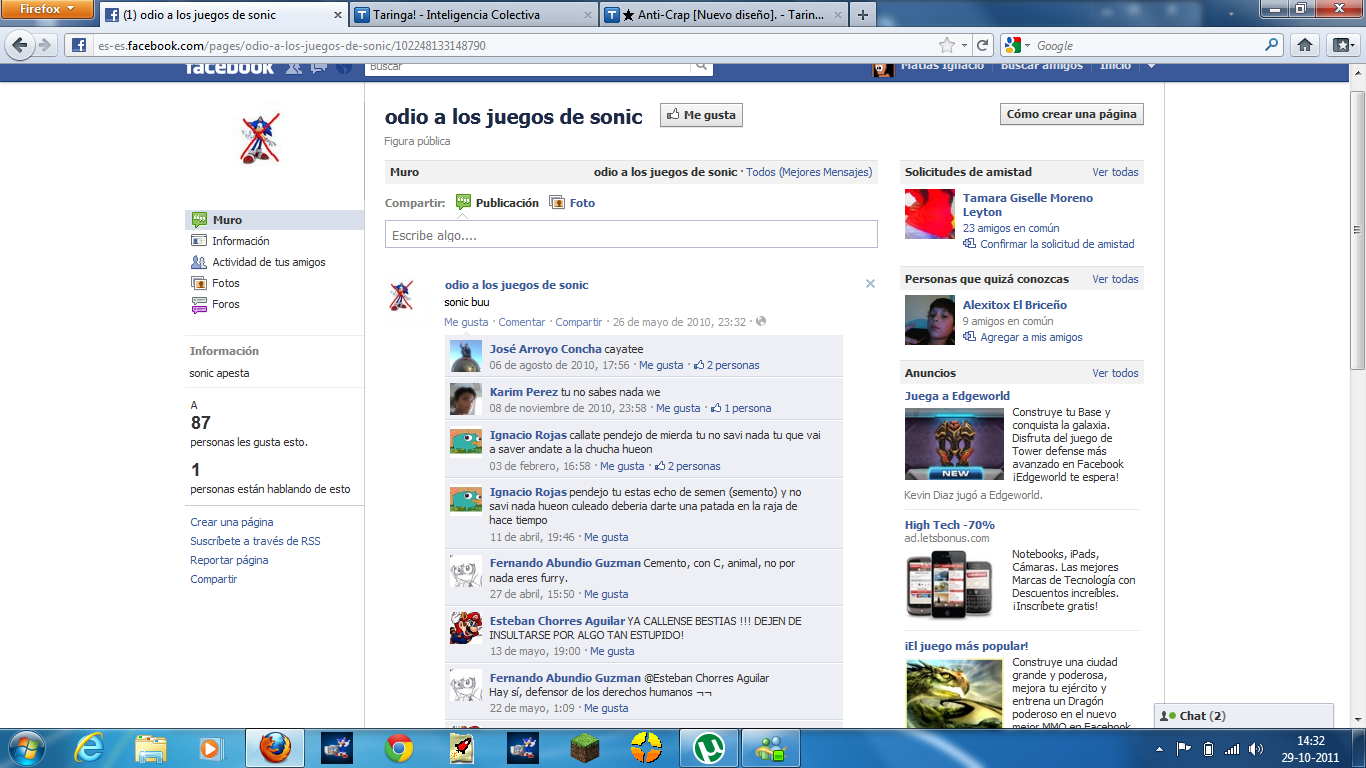Select Muro in the left sidebar
Image resolution: width=1366 pixels, height=768 pixels.
(x=275, y=220)
